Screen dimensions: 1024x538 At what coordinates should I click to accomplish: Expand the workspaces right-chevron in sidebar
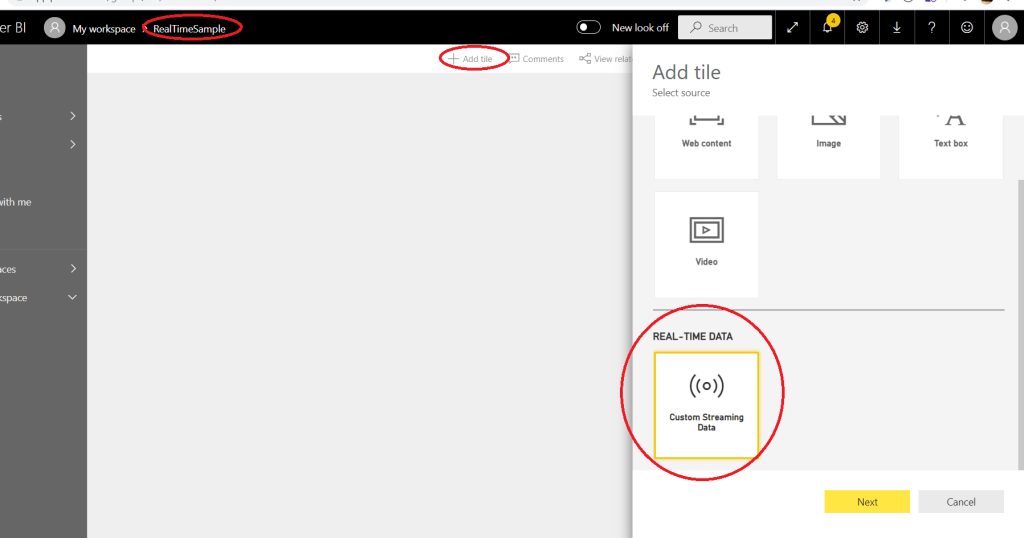(73, 269)
